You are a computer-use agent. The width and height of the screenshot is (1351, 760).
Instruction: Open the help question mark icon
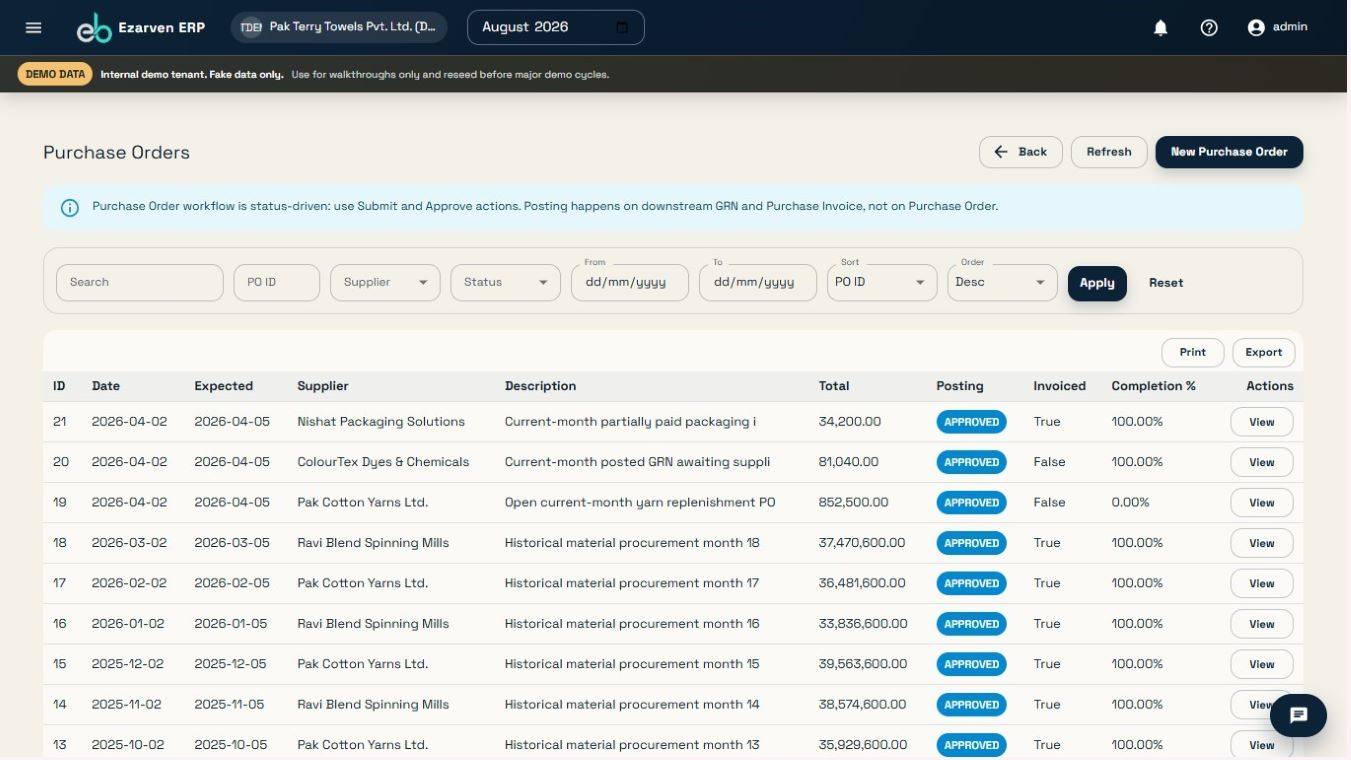(x=1209, y=28)
